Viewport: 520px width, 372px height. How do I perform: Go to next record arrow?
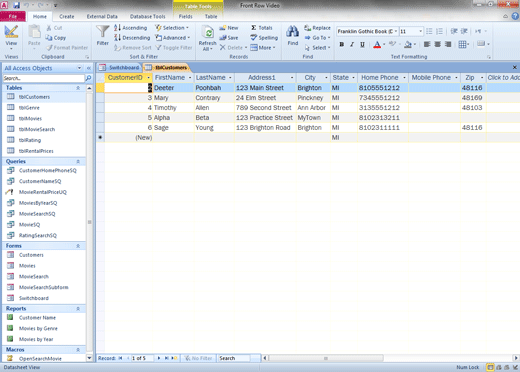[159, 358]
